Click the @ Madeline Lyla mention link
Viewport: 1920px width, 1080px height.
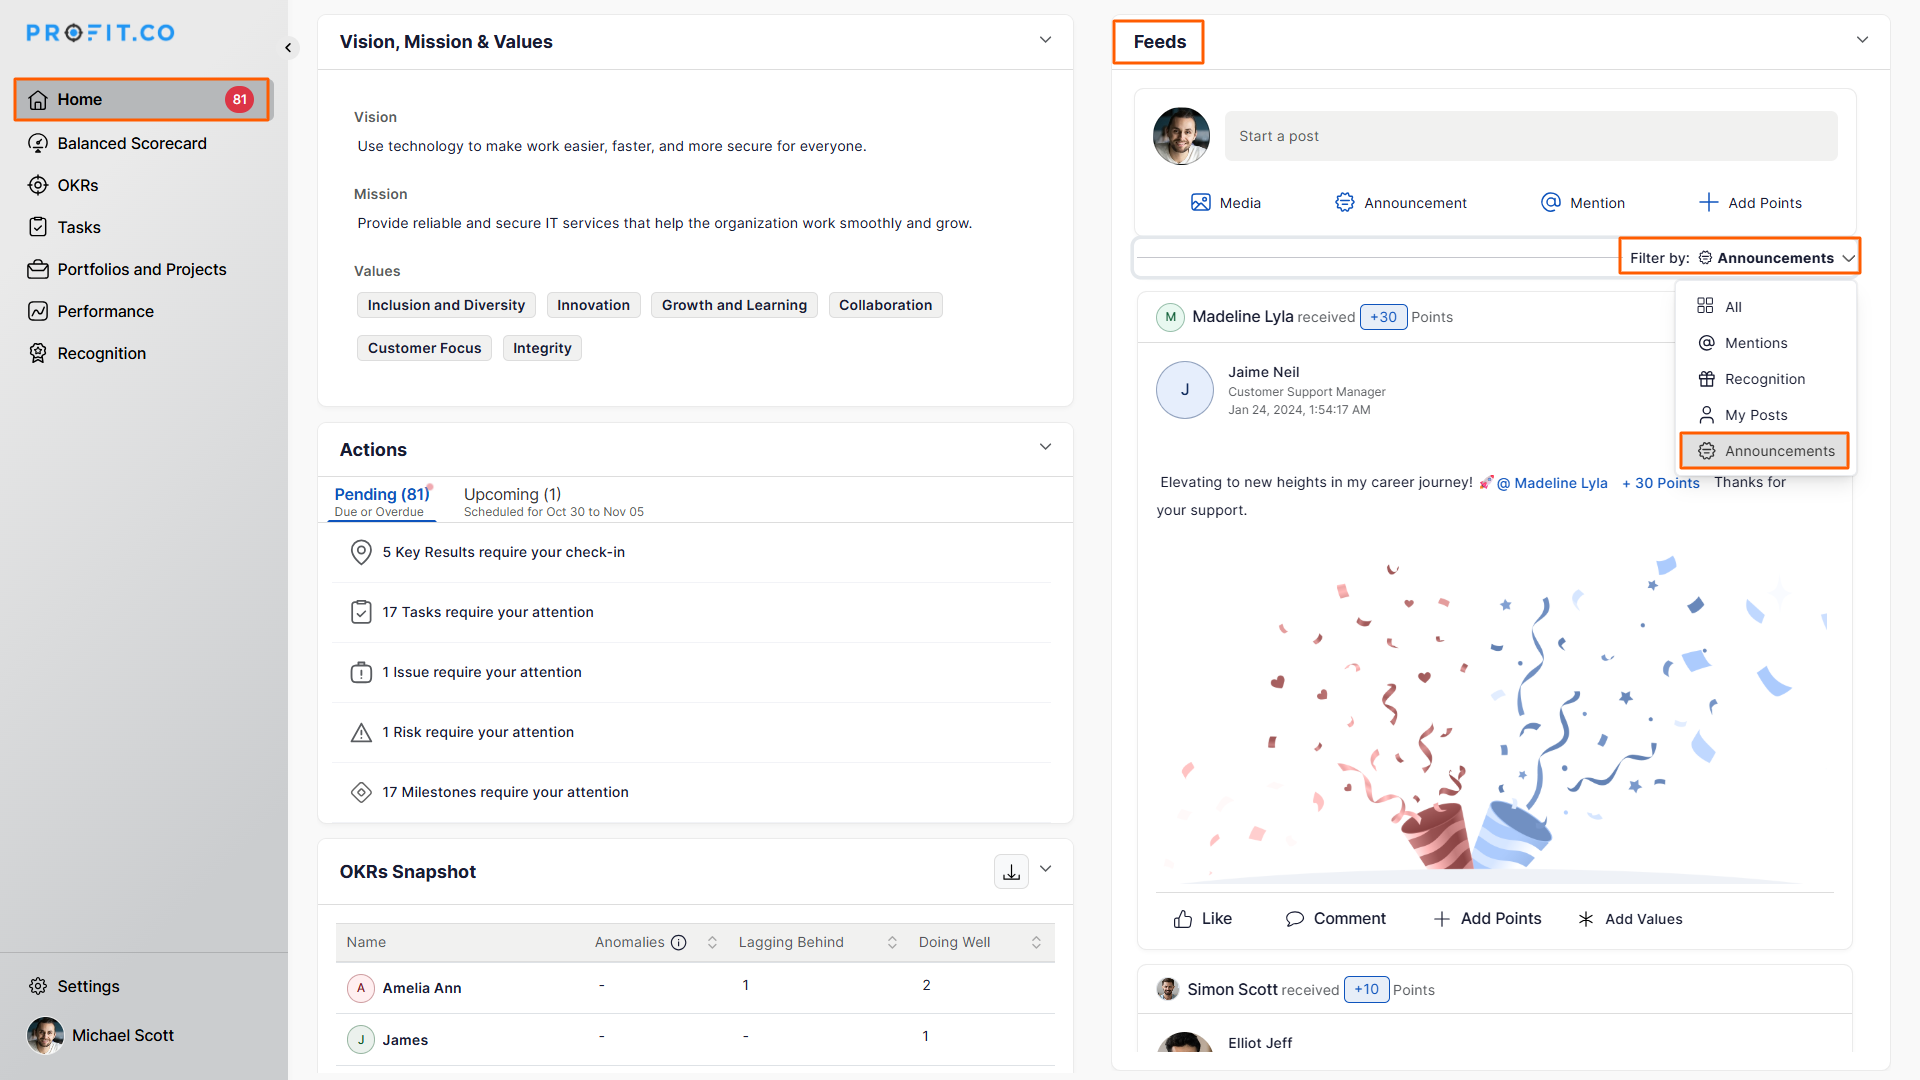pyautogui.click(x=1552, y=483)
